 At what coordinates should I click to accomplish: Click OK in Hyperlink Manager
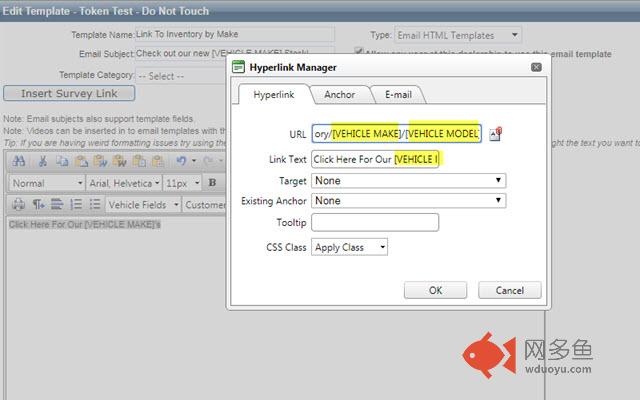tap(436, 290)
